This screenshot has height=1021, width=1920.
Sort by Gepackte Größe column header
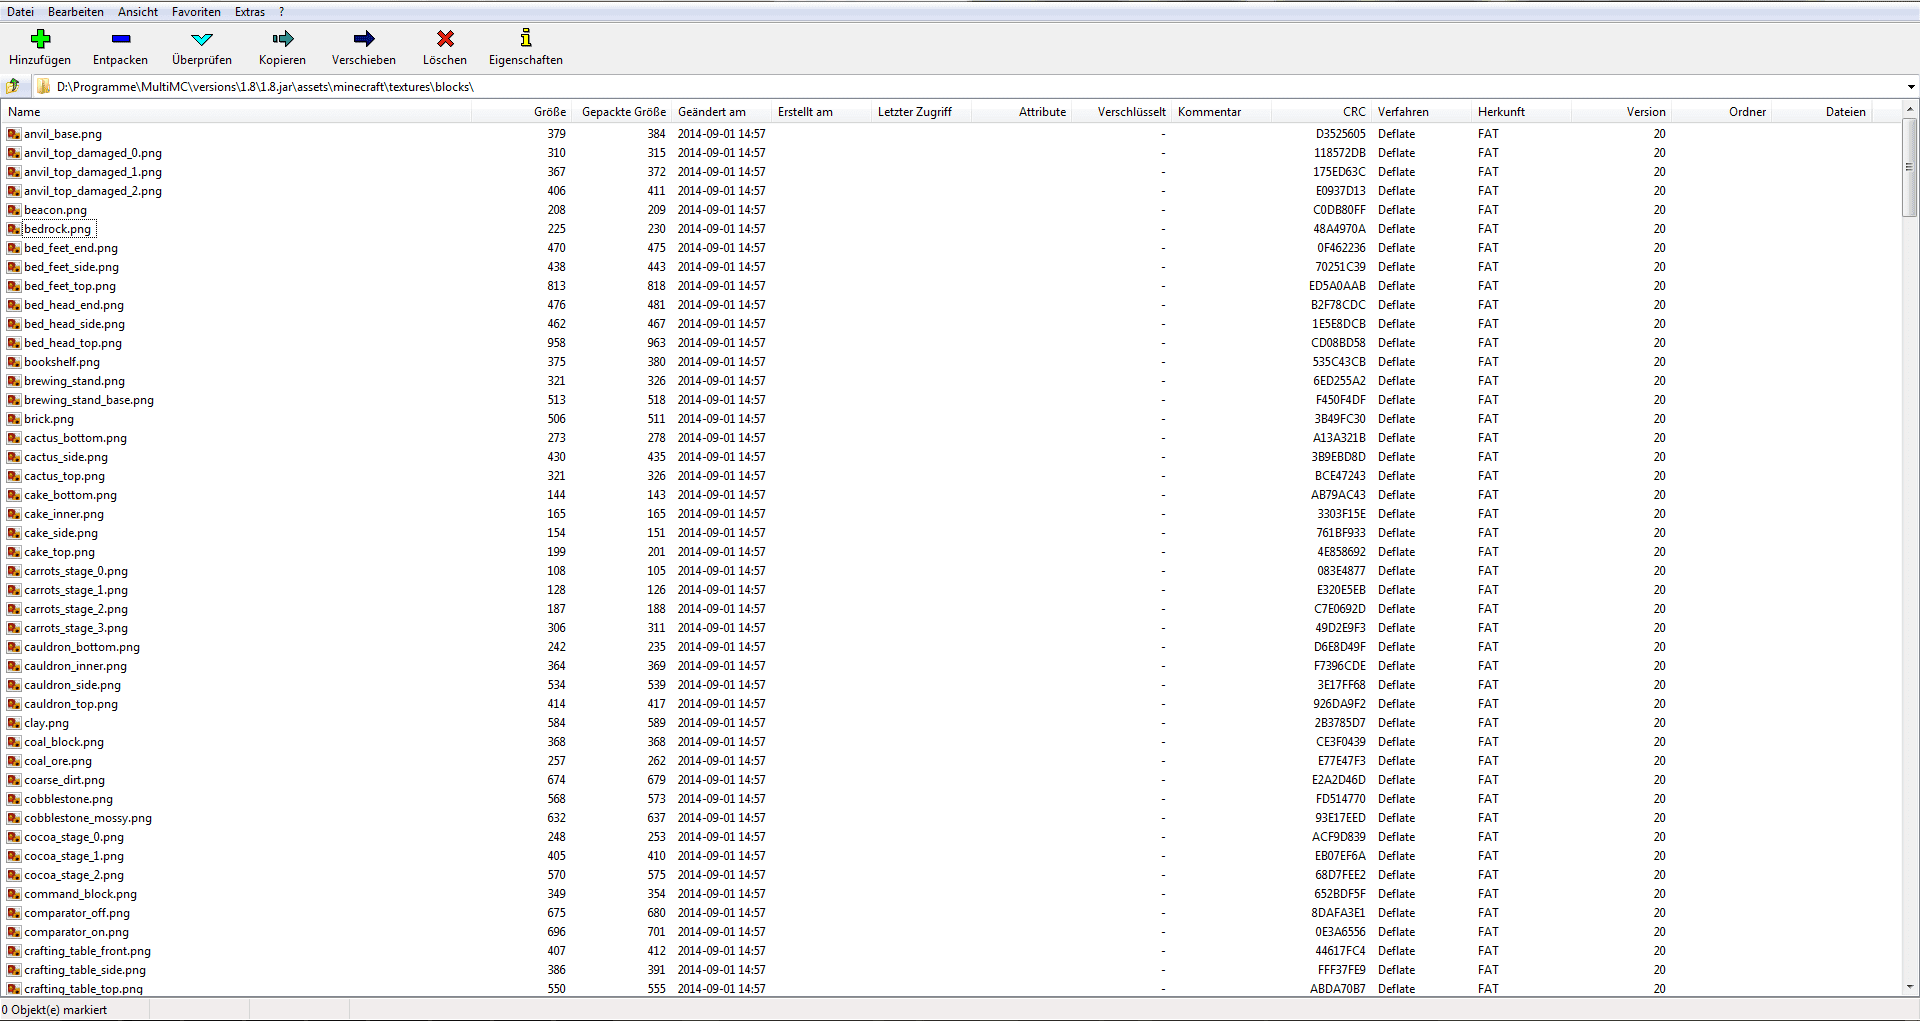(622, 112)
